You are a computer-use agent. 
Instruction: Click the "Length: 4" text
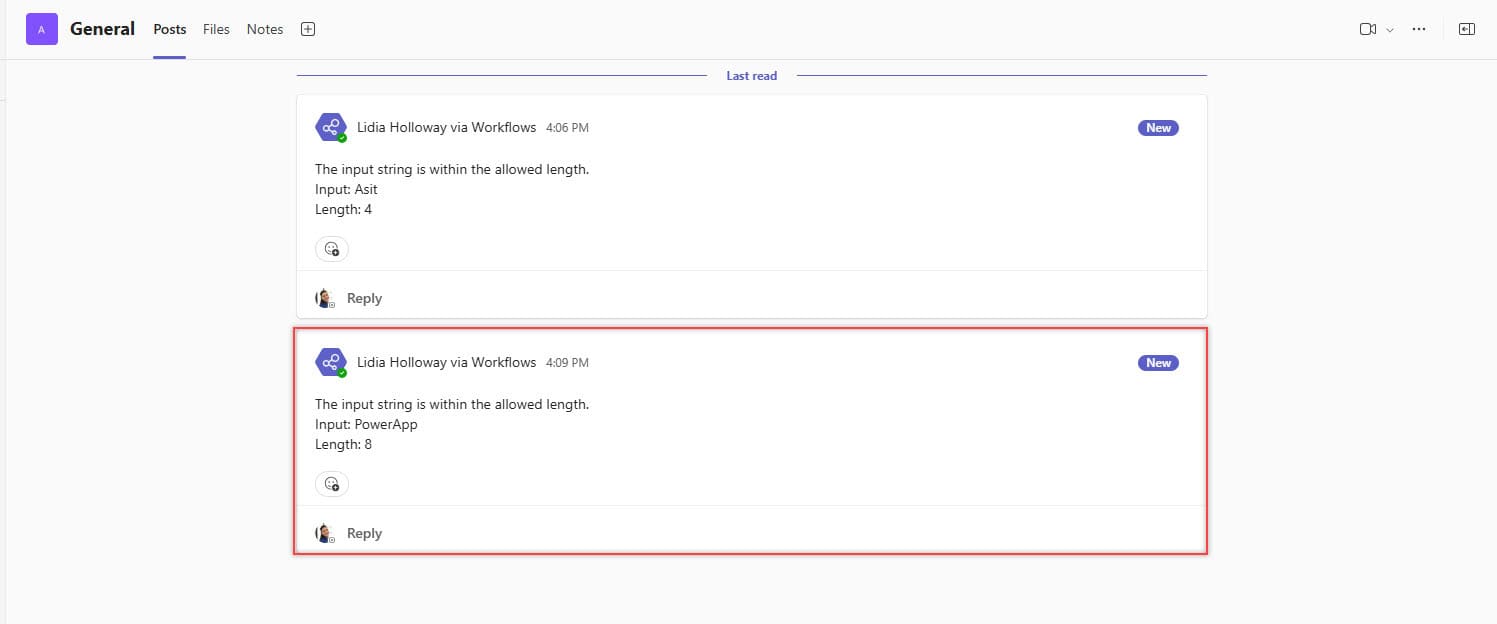pos(343,209)
